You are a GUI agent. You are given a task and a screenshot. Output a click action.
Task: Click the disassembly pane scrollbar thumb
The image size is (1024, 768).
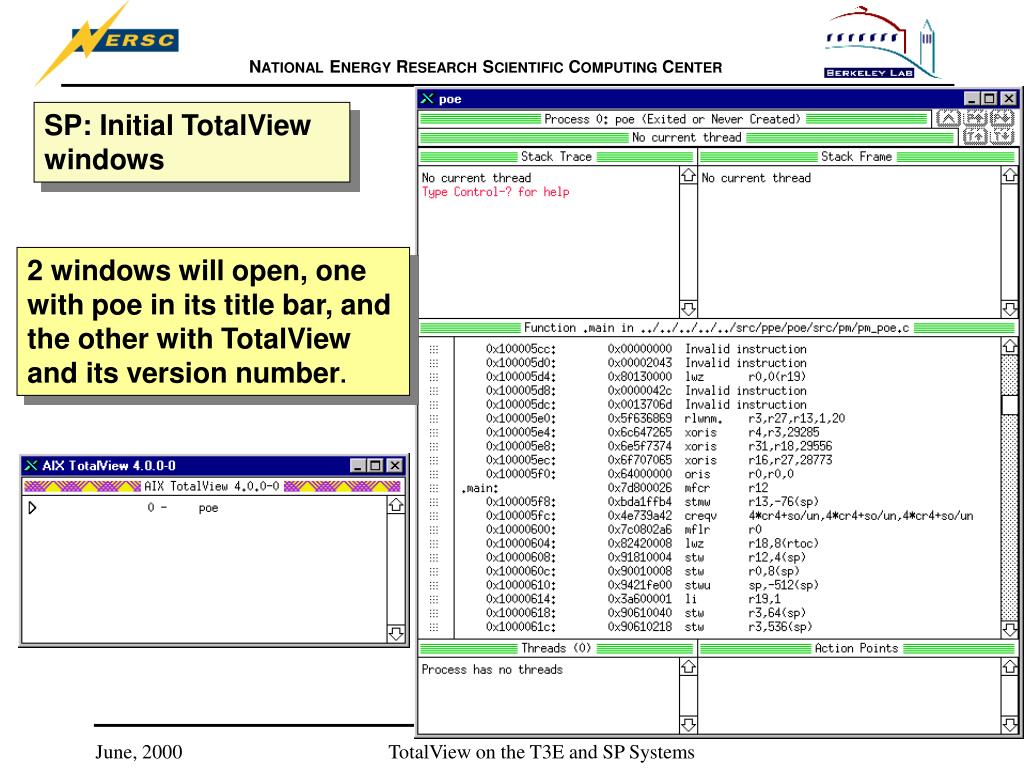[1010, 404]
